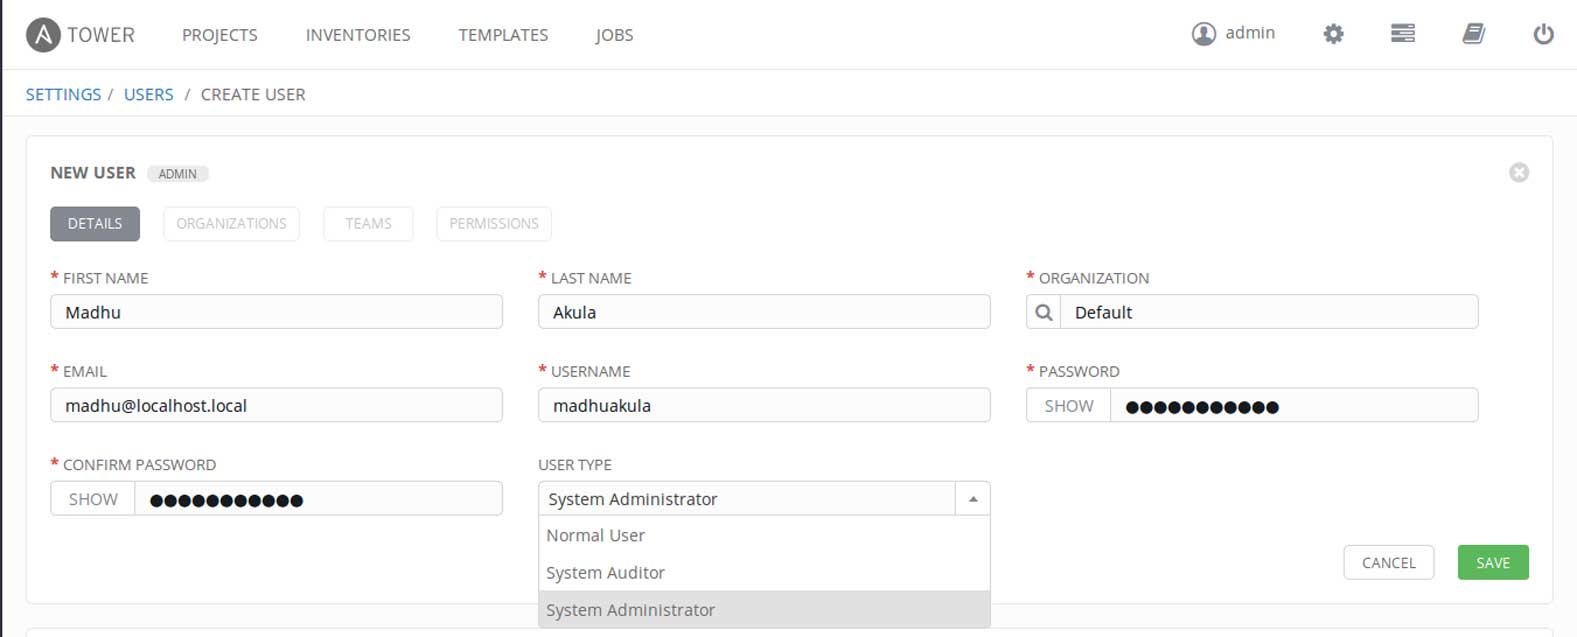Click into the Email input field
The width and height of the screenshot is (1577, 637).
(x=276, y=406)
